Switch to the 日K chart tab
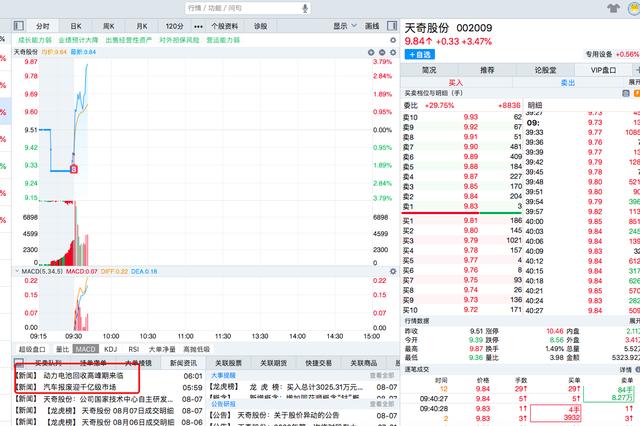The image size is (640, 426). coord(76,26)
